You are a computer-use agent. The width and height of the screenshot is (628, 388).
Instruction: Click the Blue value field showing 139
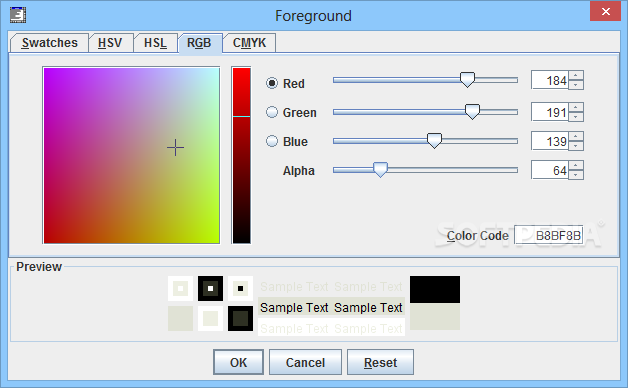[x=550, y=141]
